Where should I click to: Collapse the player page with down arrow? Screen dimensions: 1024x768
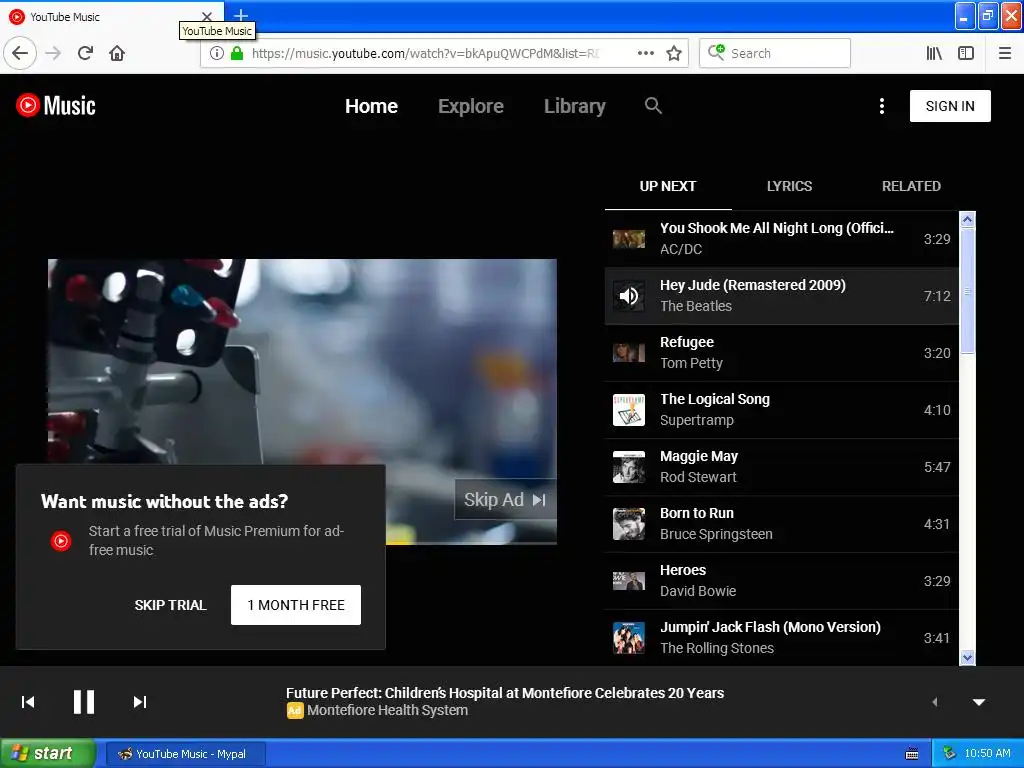point(979,702)
